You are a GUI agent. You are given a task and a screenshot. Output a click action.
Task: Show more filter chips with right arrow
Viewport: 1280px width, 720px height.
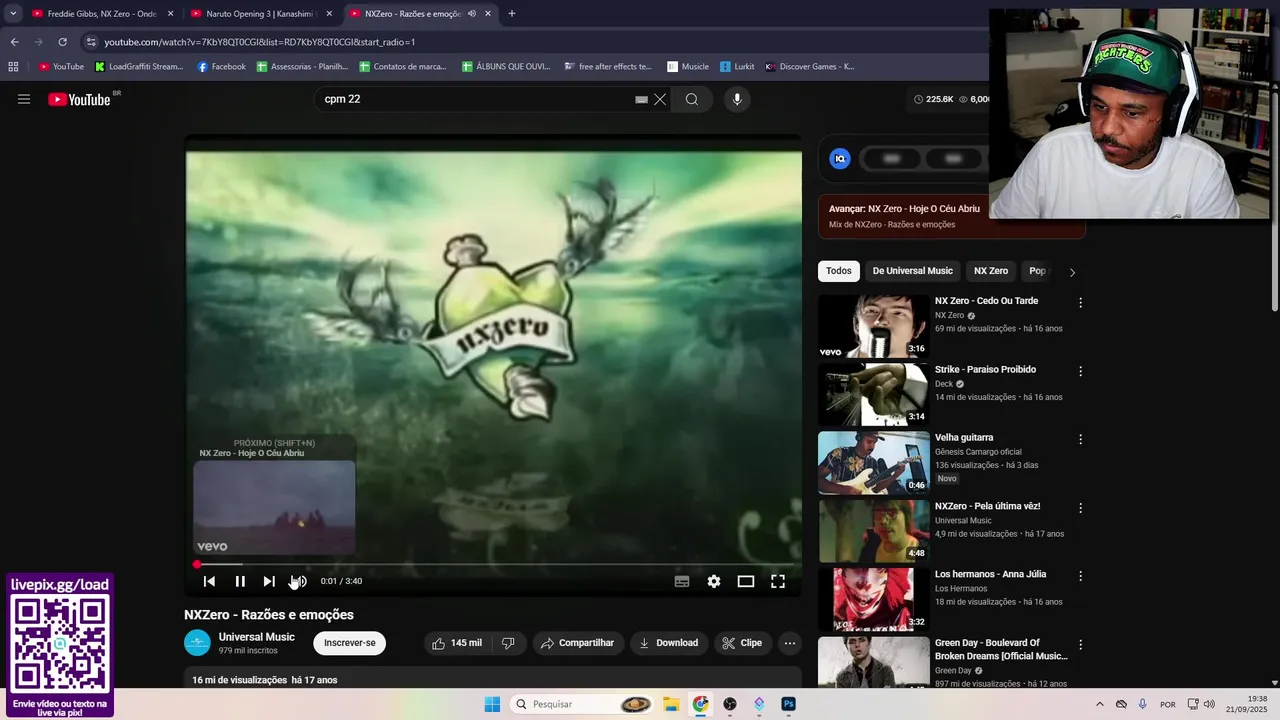point(1072,272)
